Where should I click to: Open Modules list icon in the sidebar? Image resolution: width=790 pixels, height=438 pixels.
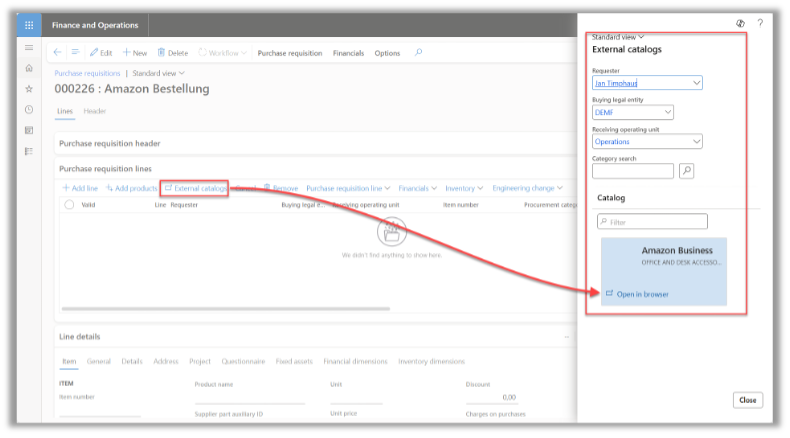[x=29, y=151]
